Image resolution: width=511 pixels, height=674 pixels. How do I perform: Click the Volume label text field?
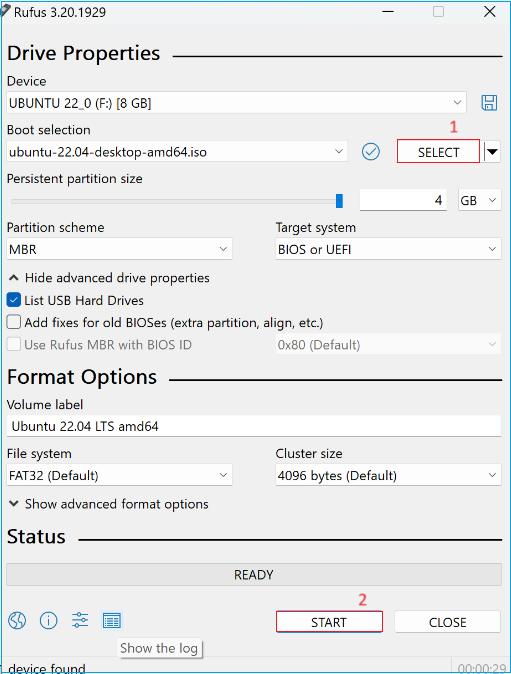coord(254,426)
